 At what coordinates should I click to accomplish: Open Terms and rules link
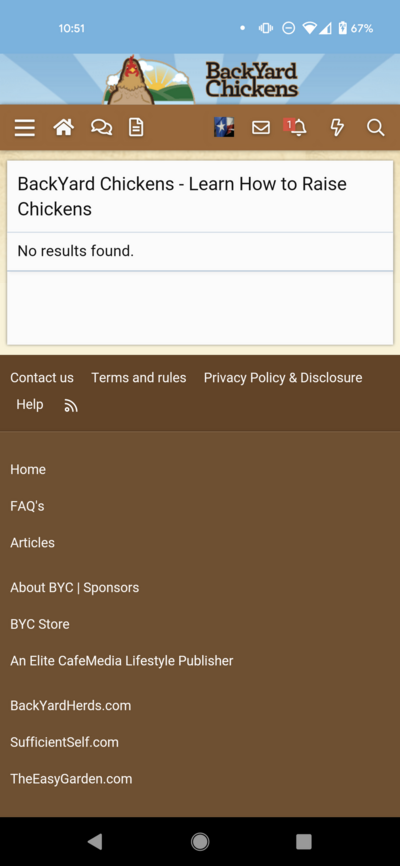[139, 378]
